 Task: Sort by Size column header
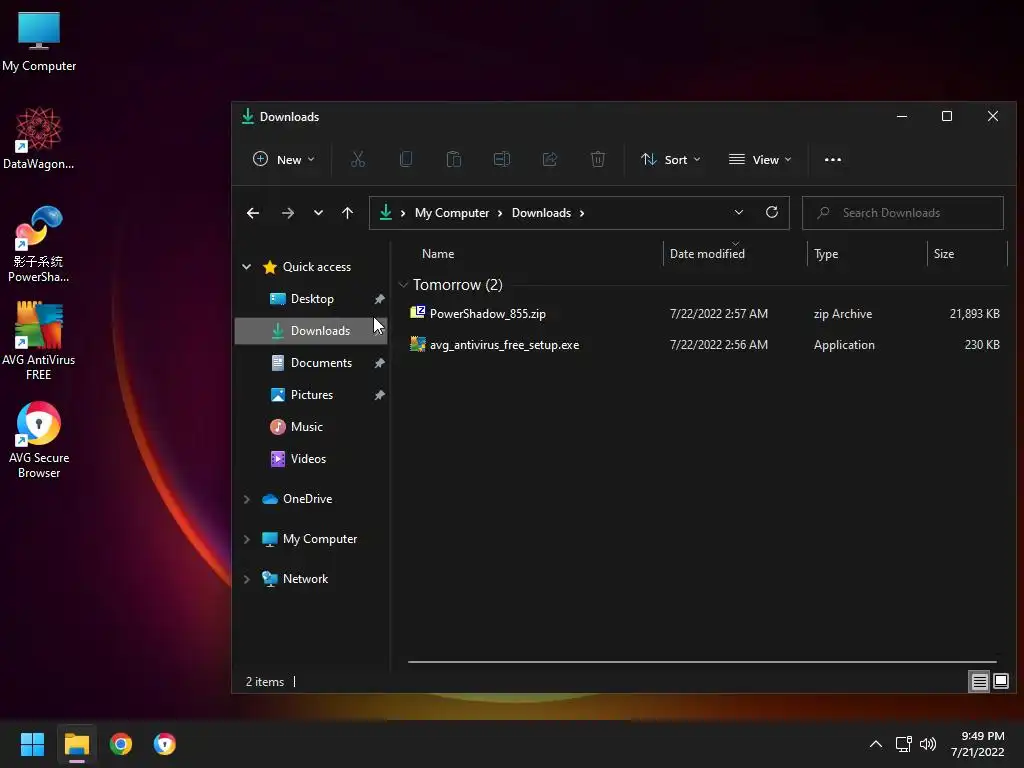tap(944, 253)
